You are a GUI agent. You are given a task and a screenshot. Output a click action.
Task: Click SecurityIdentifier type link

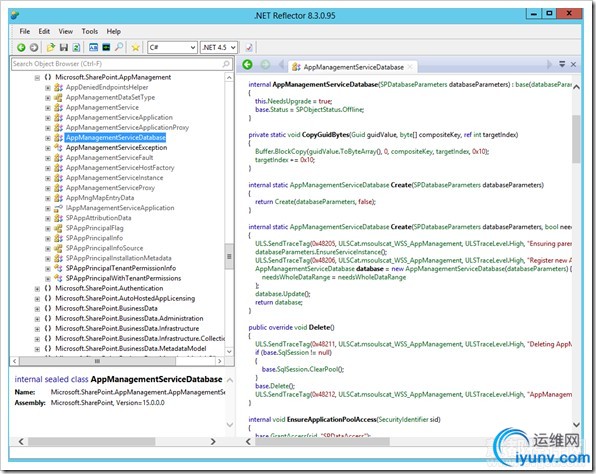click(403, 420)
